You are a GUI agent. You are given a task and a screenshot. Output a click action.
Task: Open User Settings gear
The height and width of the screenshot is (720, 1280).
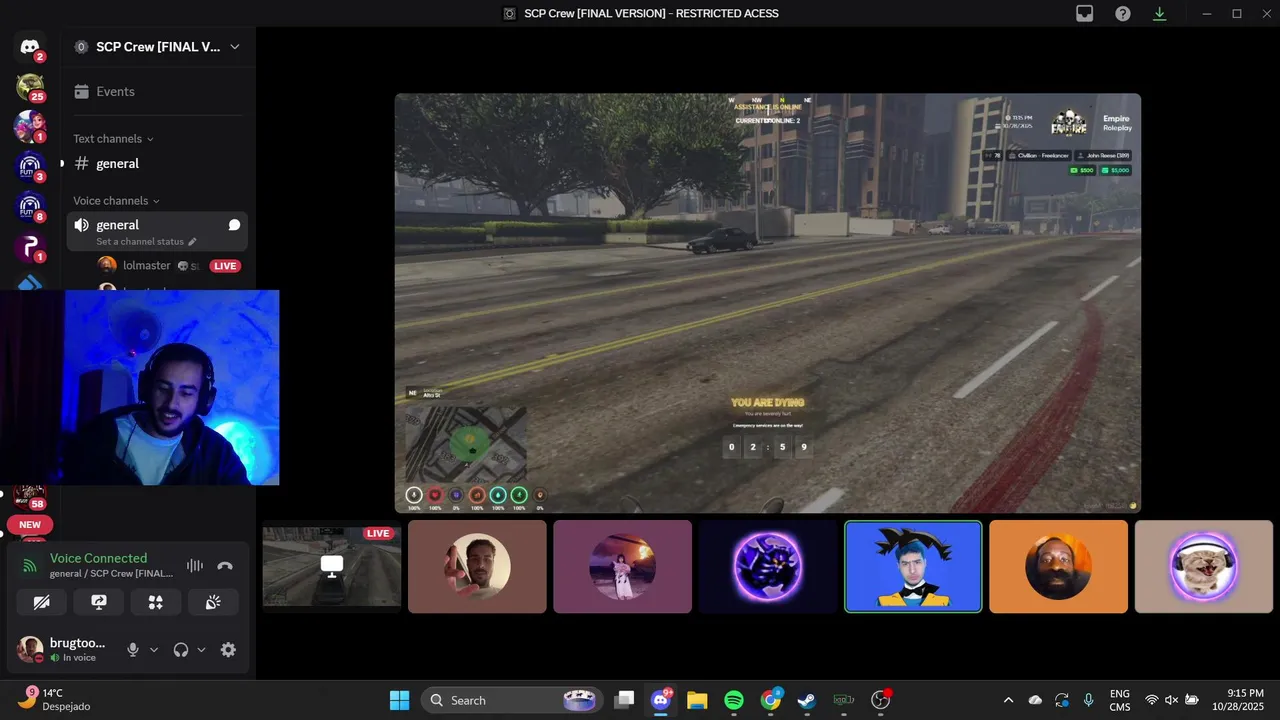(x=228, y=649)
